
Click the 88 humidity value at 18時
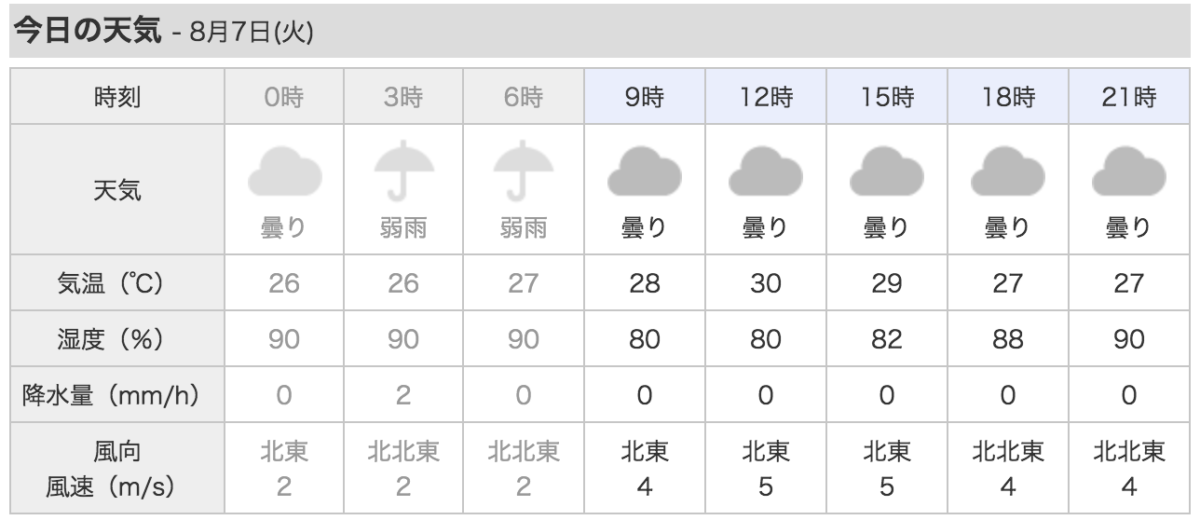pyautogui.click(x=1008, y=339)
